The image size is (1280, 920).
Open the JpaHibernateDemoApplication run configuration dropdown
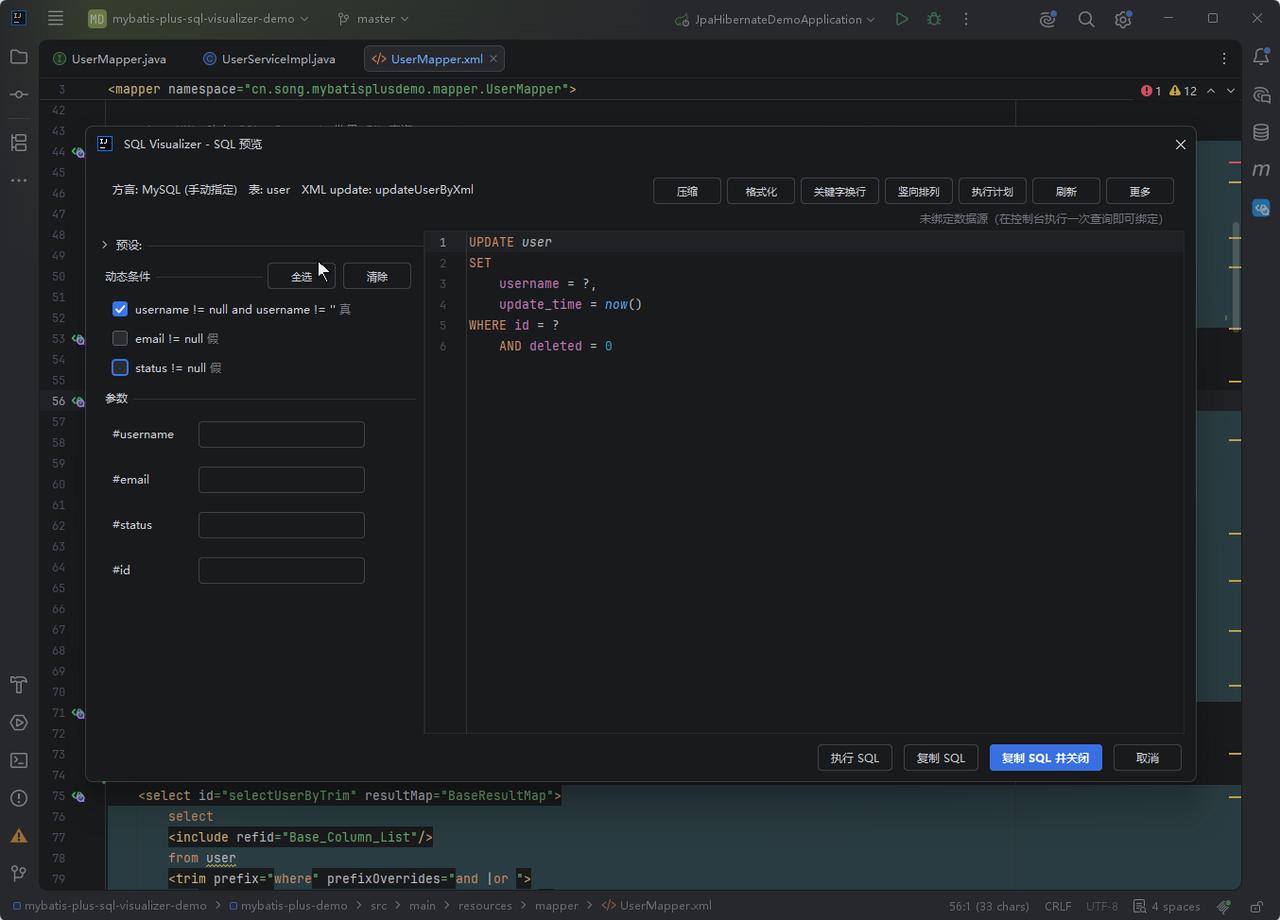[775, 19]
